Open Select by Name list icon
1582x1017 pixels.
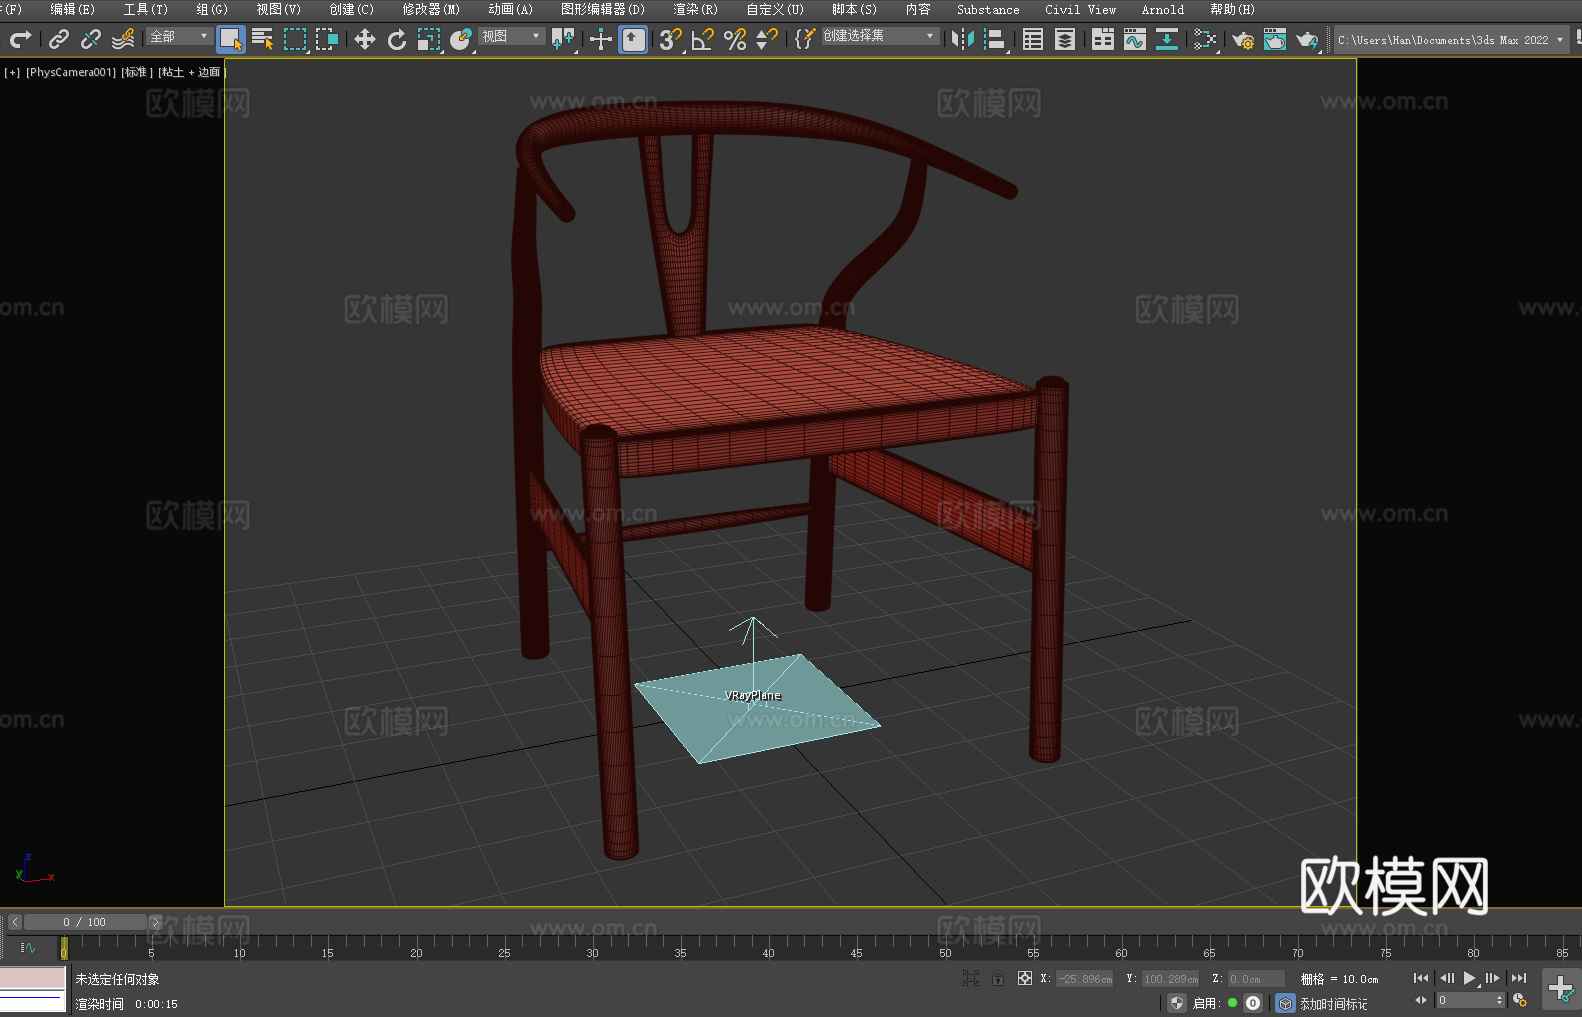click(263, 39)
